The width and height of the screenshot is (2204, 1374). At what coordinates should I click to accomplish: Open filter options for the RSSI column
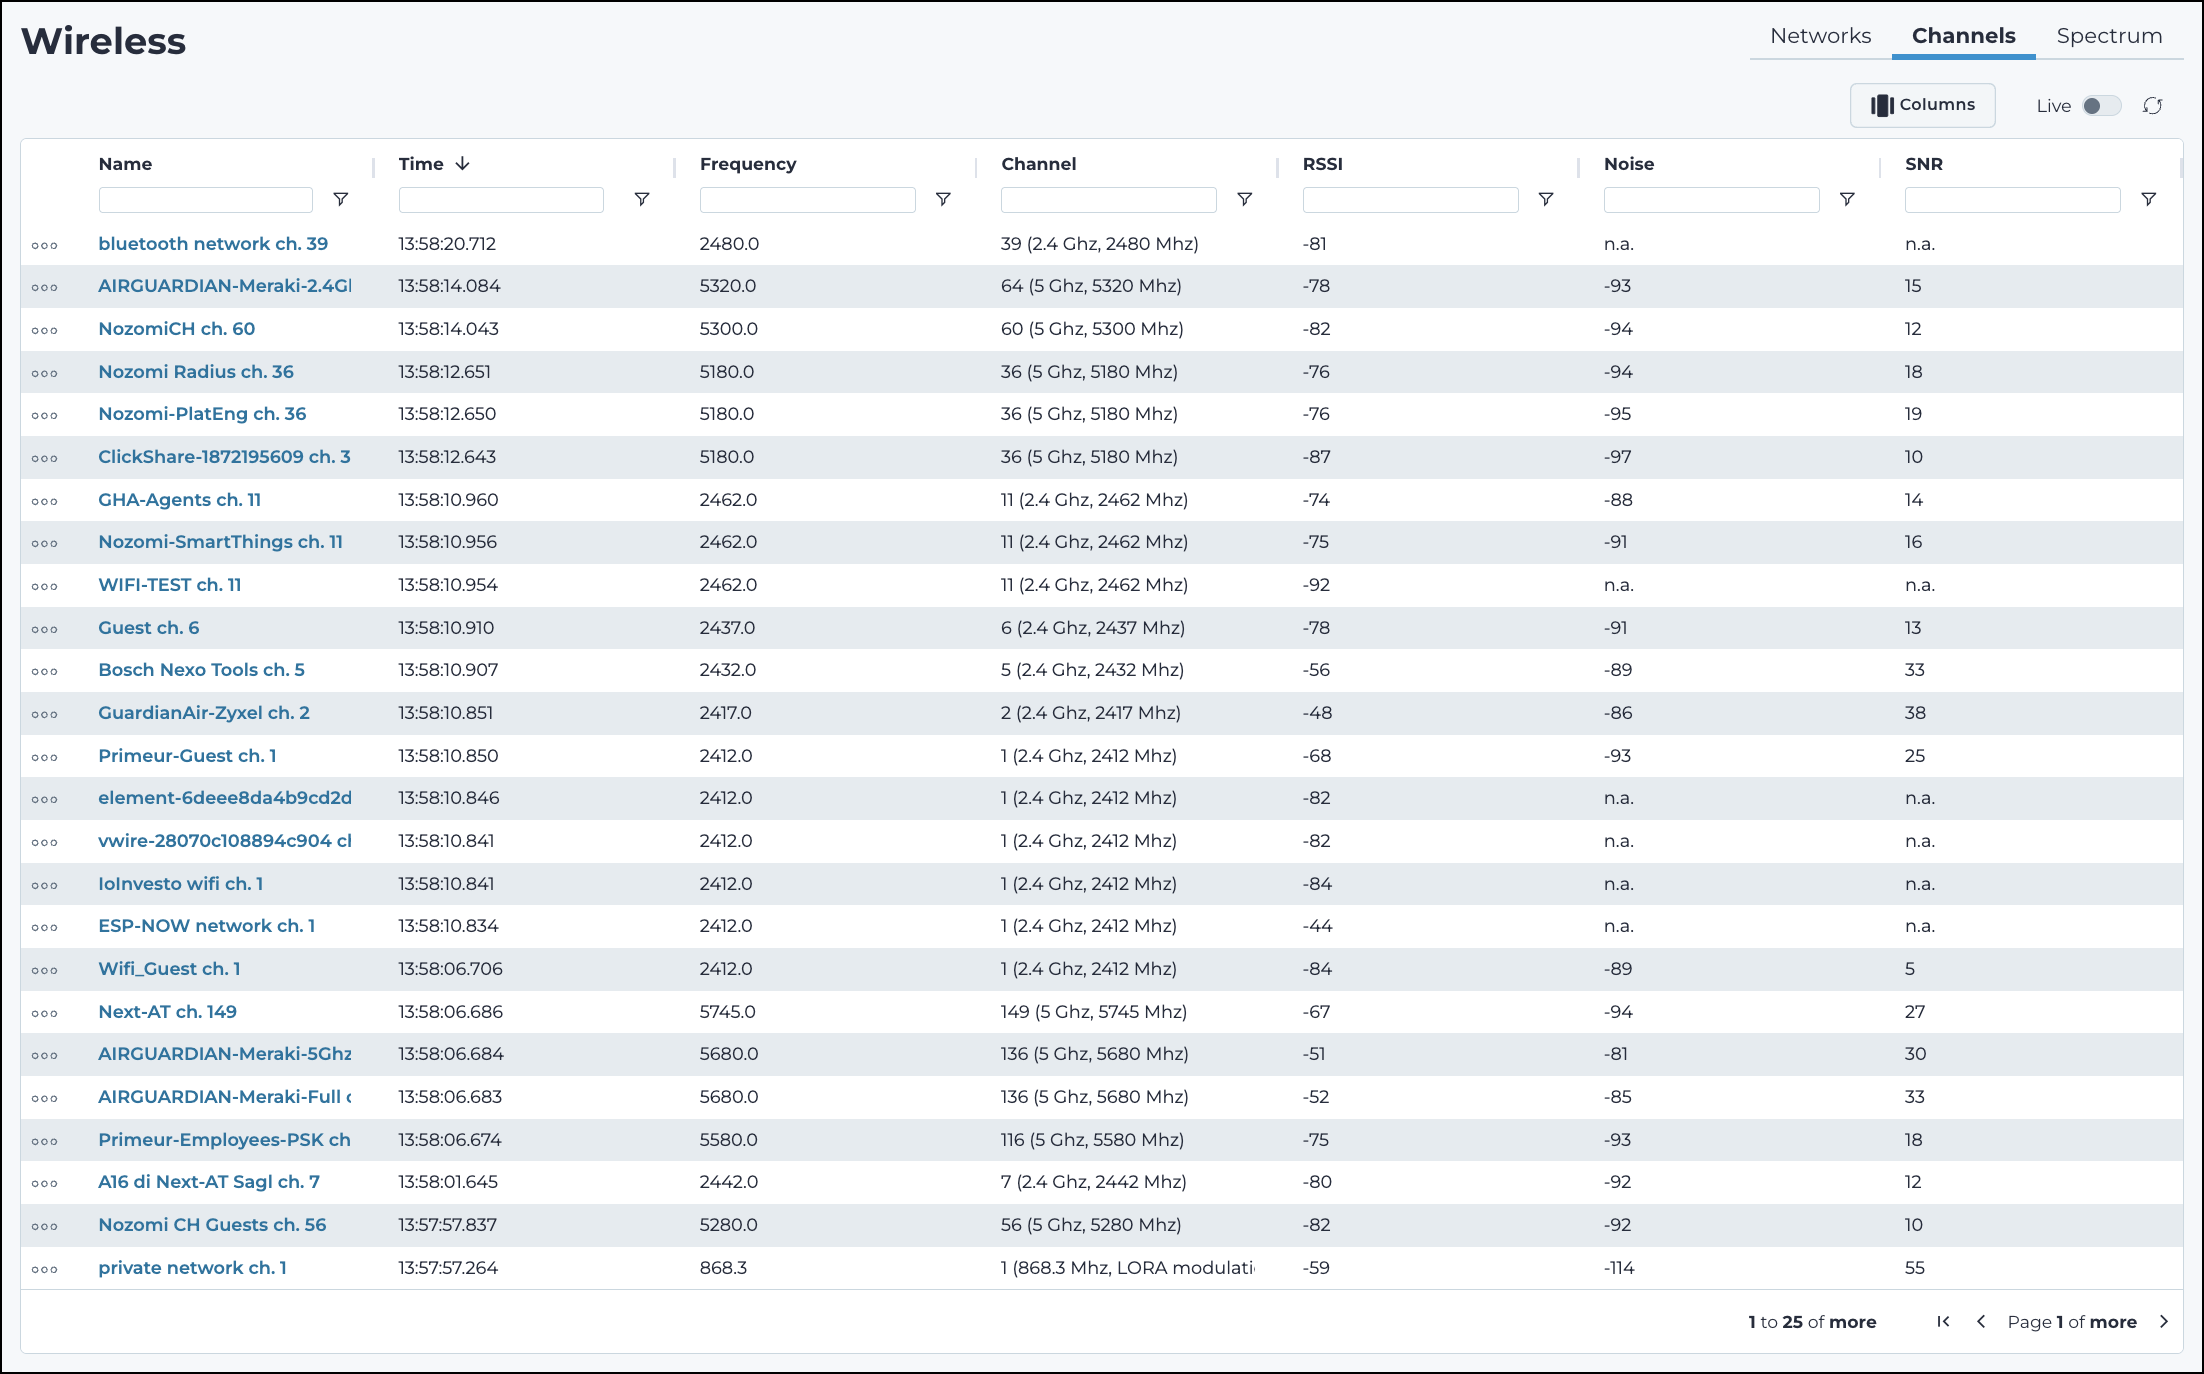pyautogui.click(x=1546, y=200)
